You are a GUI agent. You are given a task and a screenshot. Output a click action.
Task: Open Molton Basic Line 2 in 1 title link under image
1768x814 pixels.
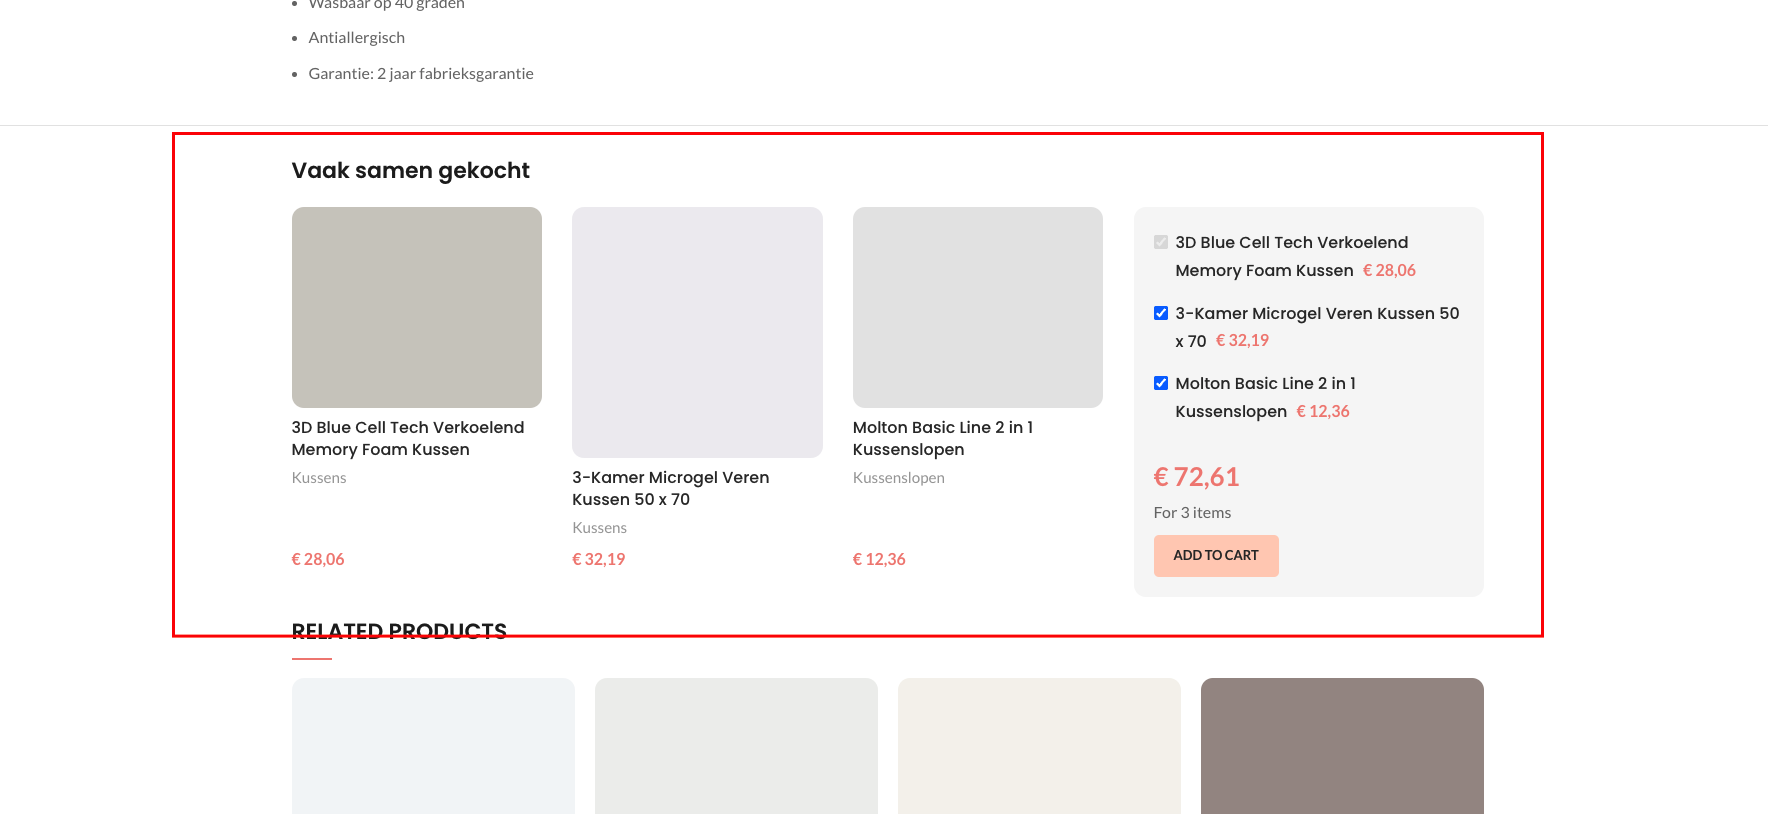(x=943, y=438)
